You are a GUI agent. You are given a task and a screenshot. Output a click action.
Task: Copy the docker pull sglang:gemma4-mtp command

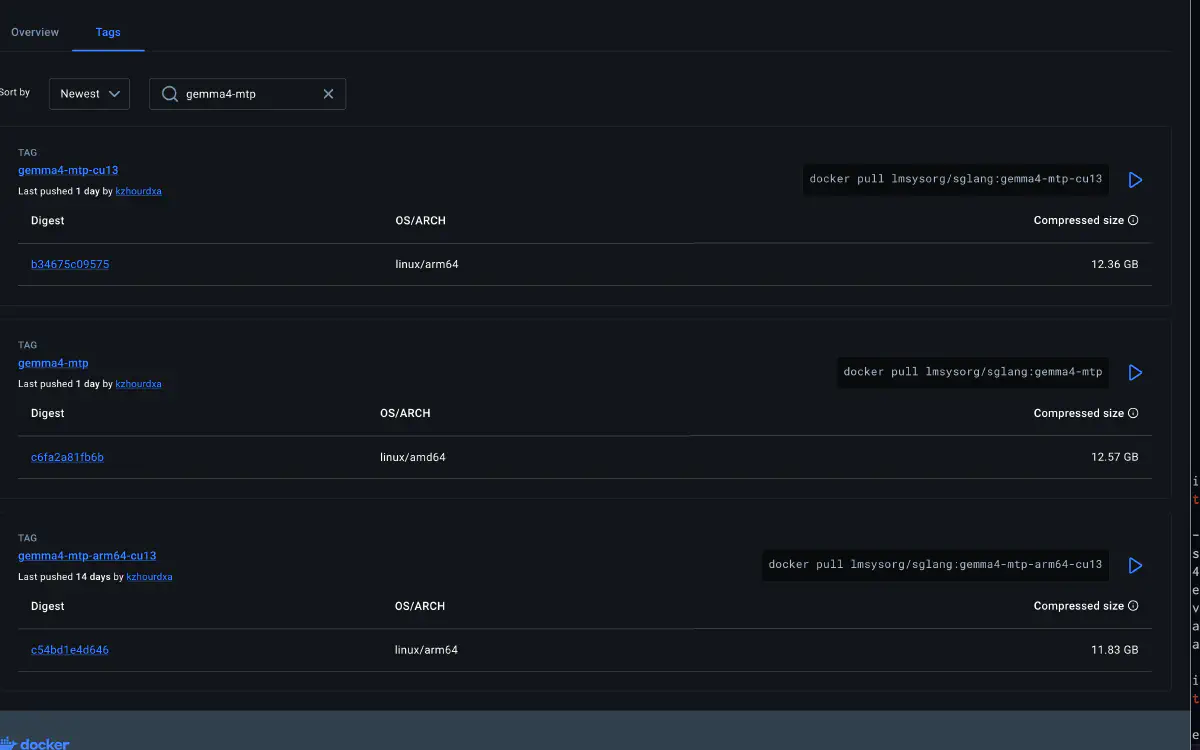point(972,372)
